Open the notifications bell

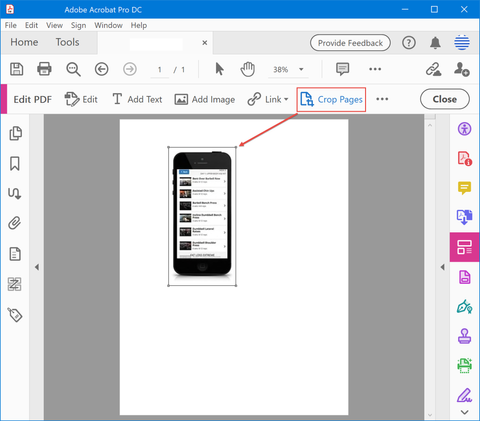[x=435, y=43]
